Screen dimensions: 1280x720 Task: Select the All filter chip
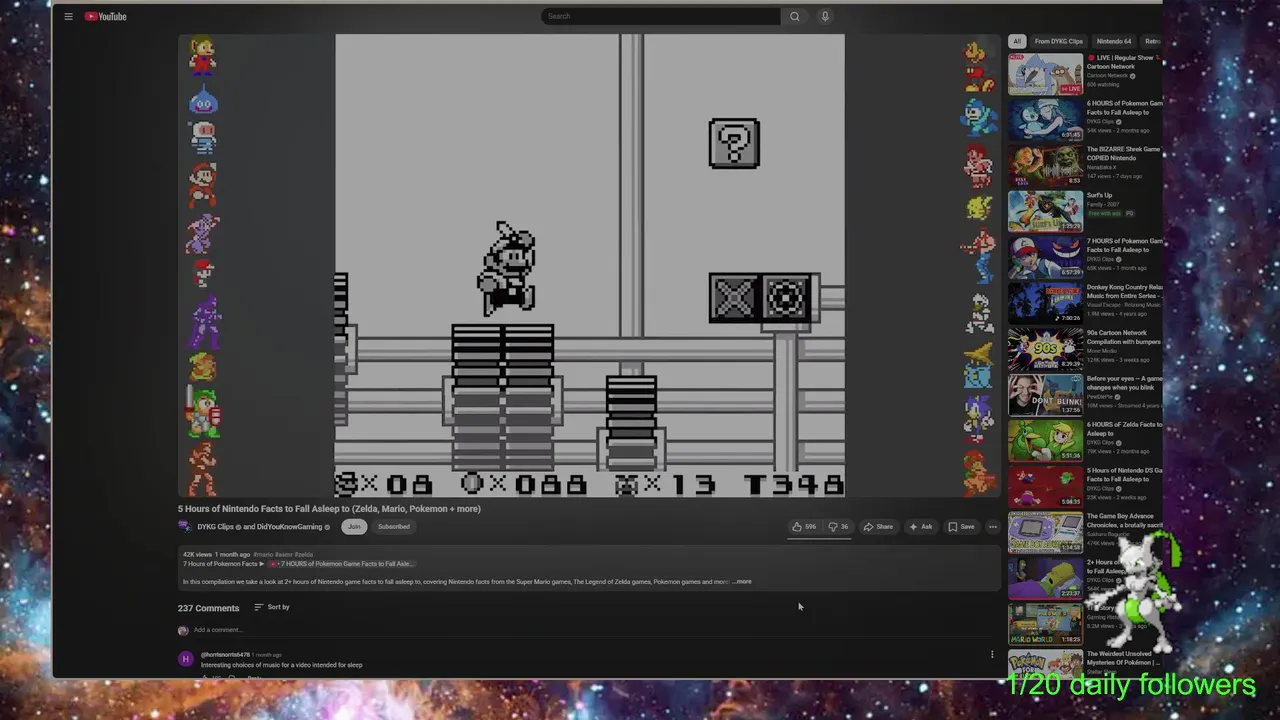pyautogui.click(x=1017, y=41)
